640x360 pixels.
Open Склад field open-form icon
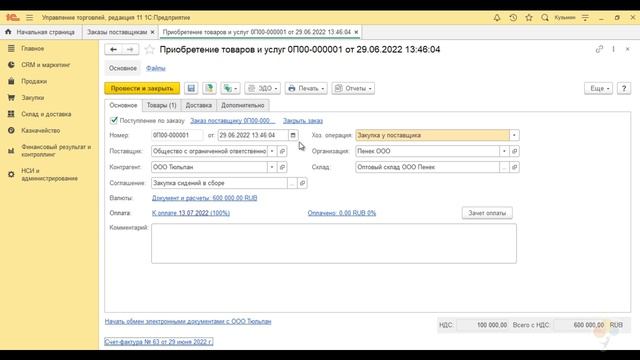tap(514, 167)
